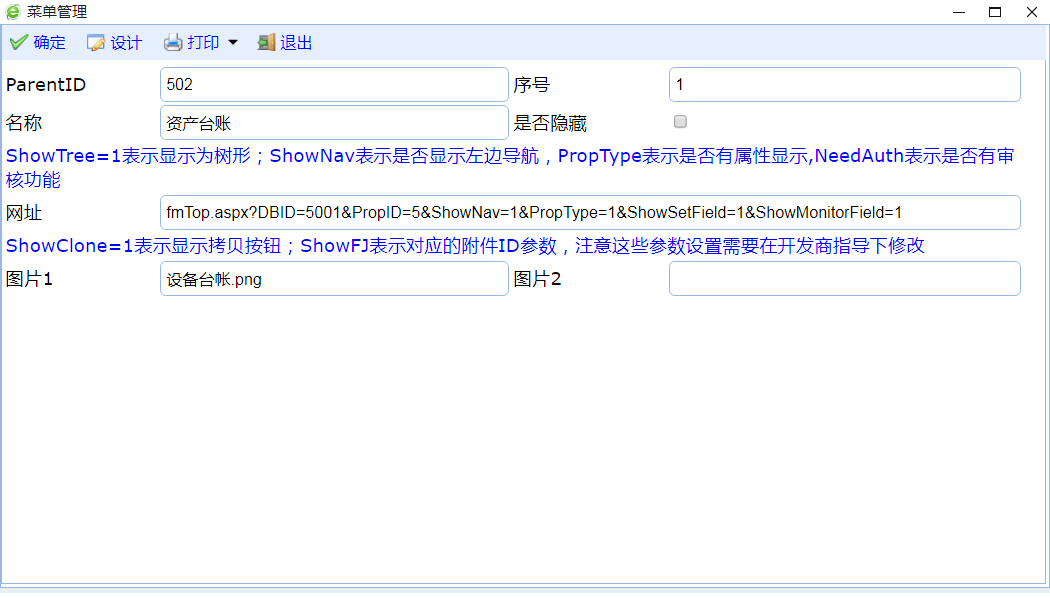The width and height of the screenshot is (1050, 598).
Task: Click the 退出 exit door icon
Action: click(266, 42)
